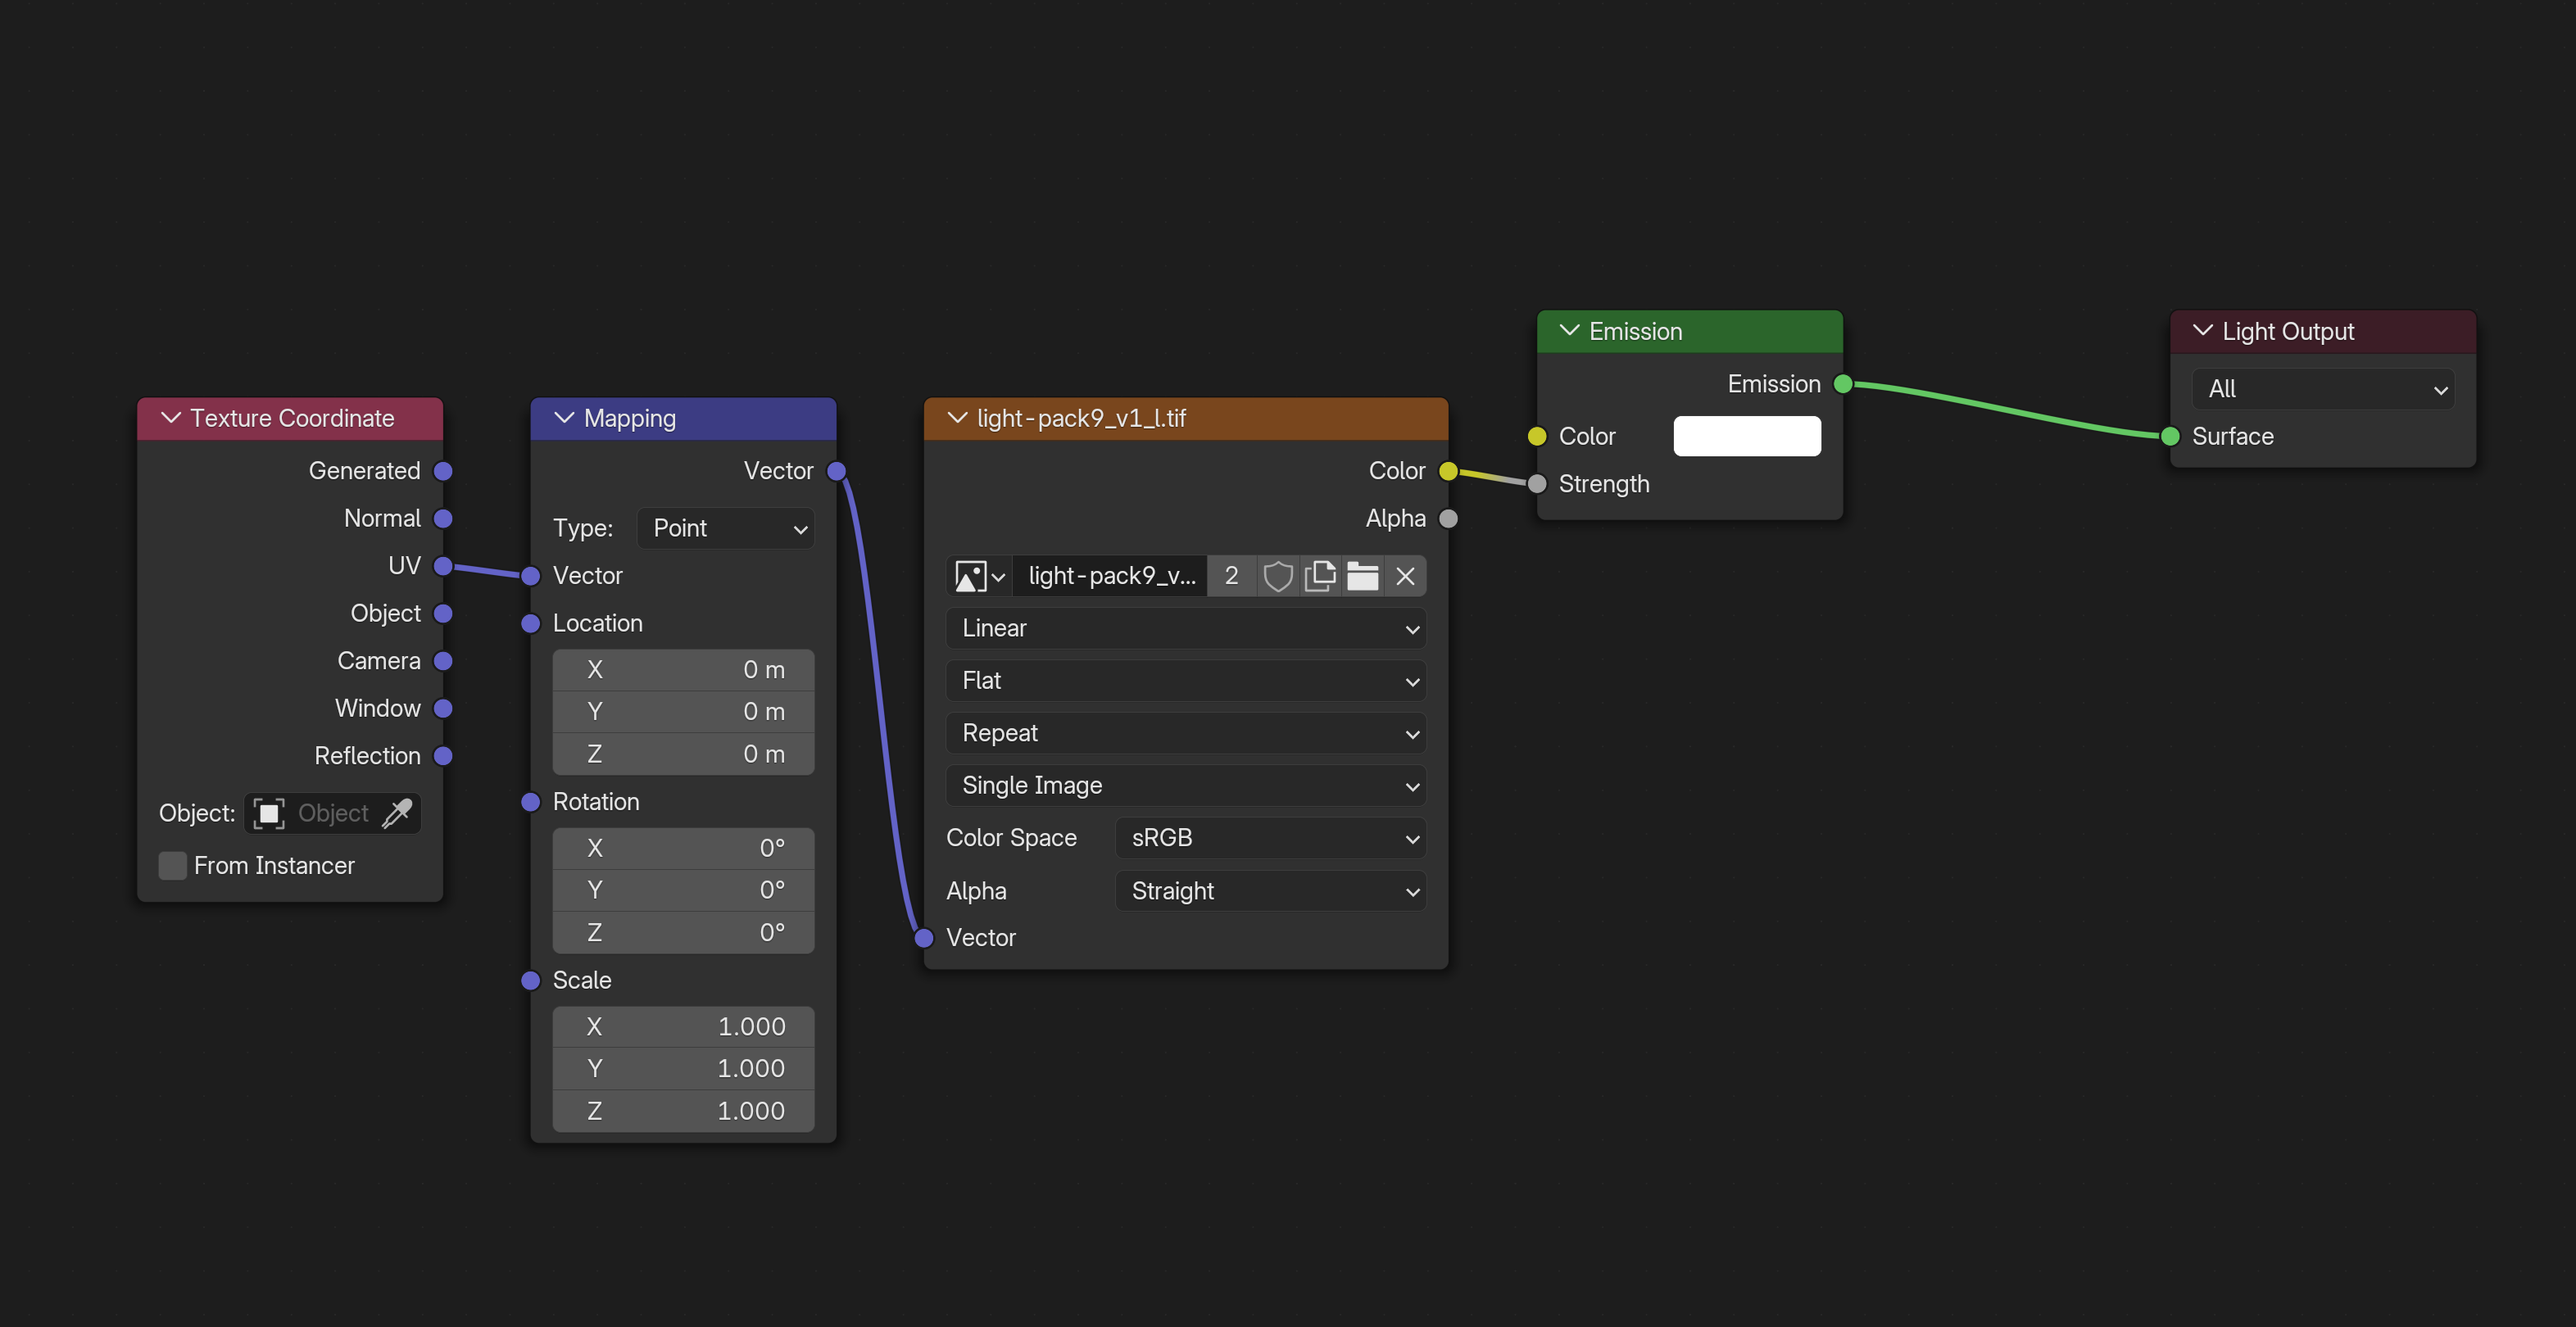Collapse the Light Output node
The height and width of the screenshot is (1327, 2576).
(x=2202, y=331)
